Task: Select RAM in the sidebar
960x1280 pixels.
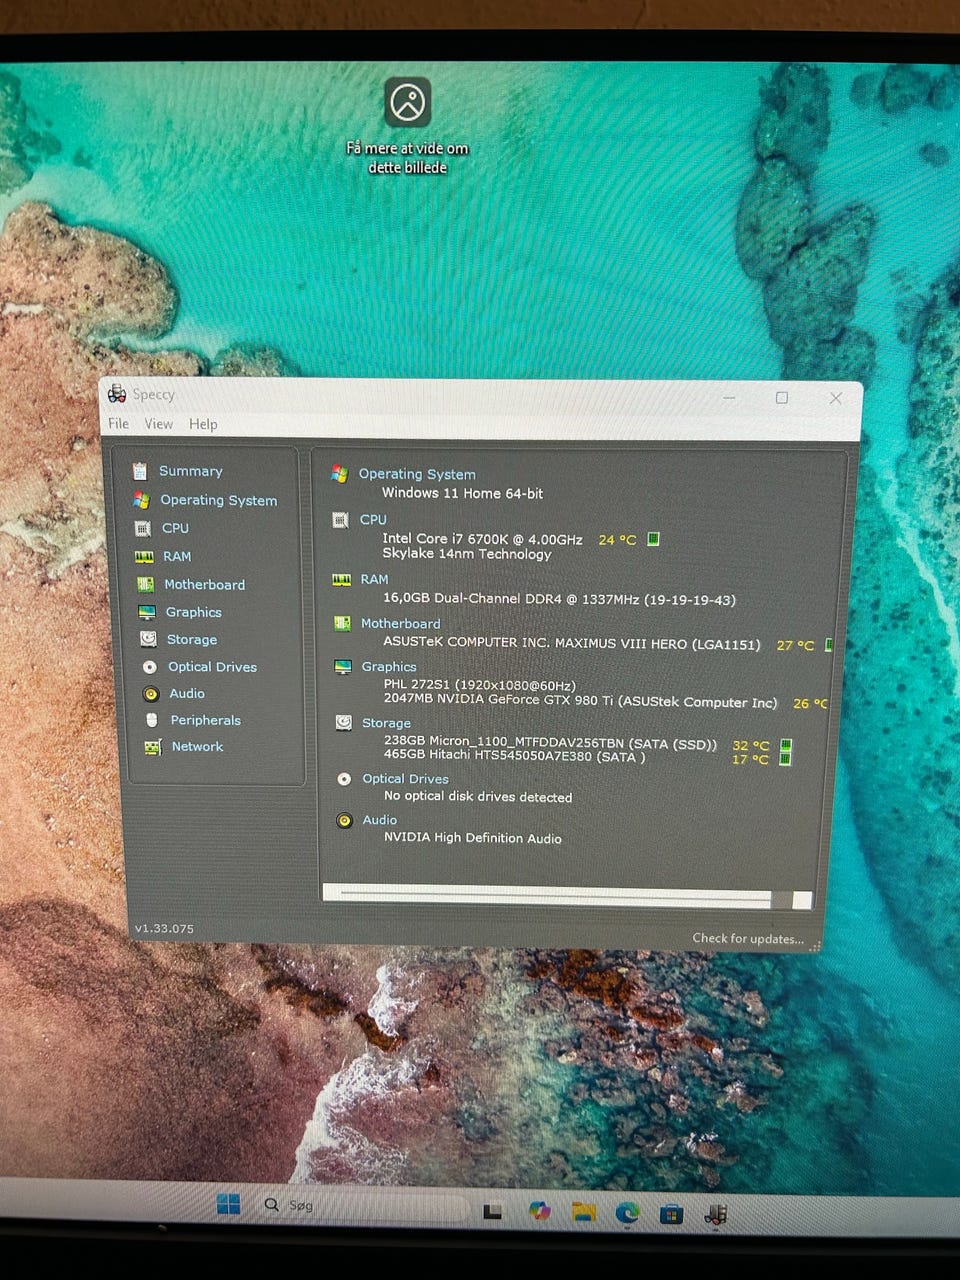Action: [x=177, y=556]
